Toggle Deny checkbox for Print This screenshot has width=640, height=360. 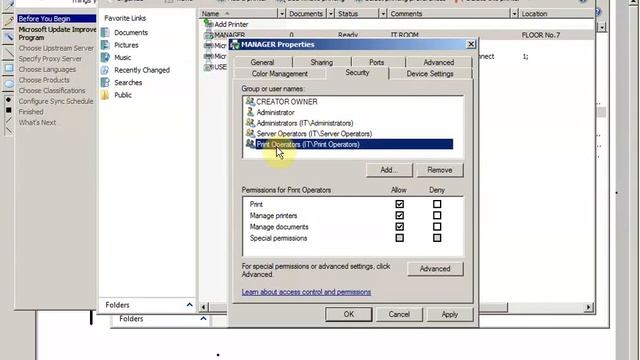point(437,204)
